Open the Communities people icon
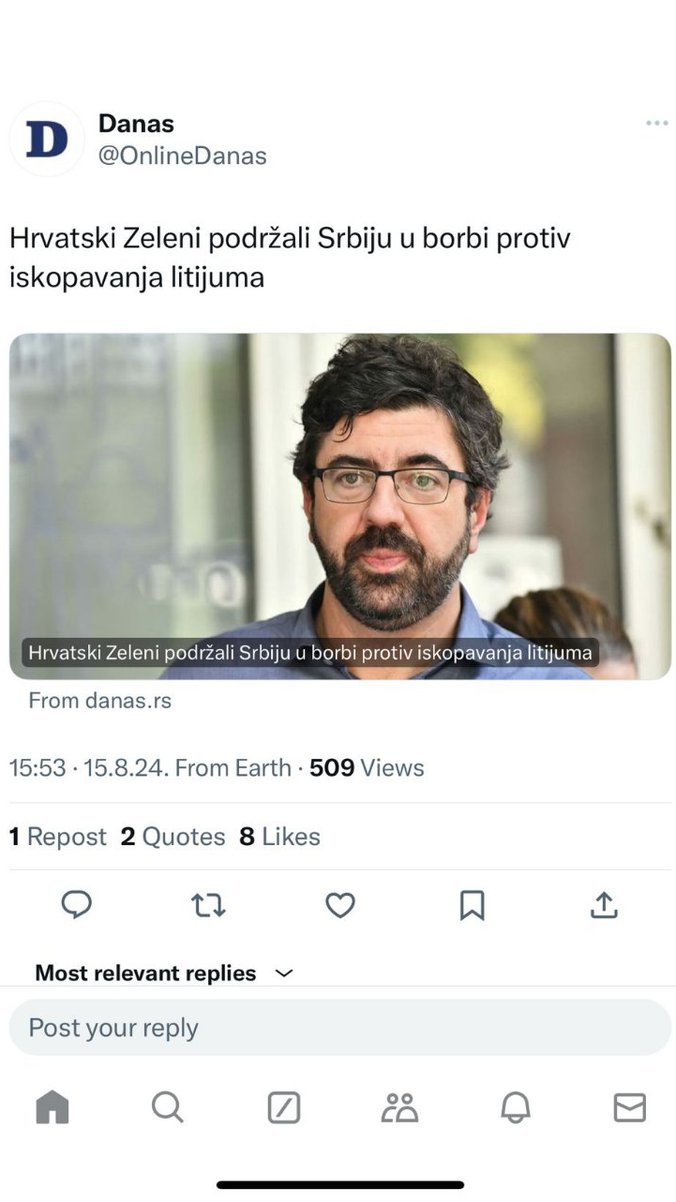This screenshot has width=676, height=1202. click(400, 1107)
